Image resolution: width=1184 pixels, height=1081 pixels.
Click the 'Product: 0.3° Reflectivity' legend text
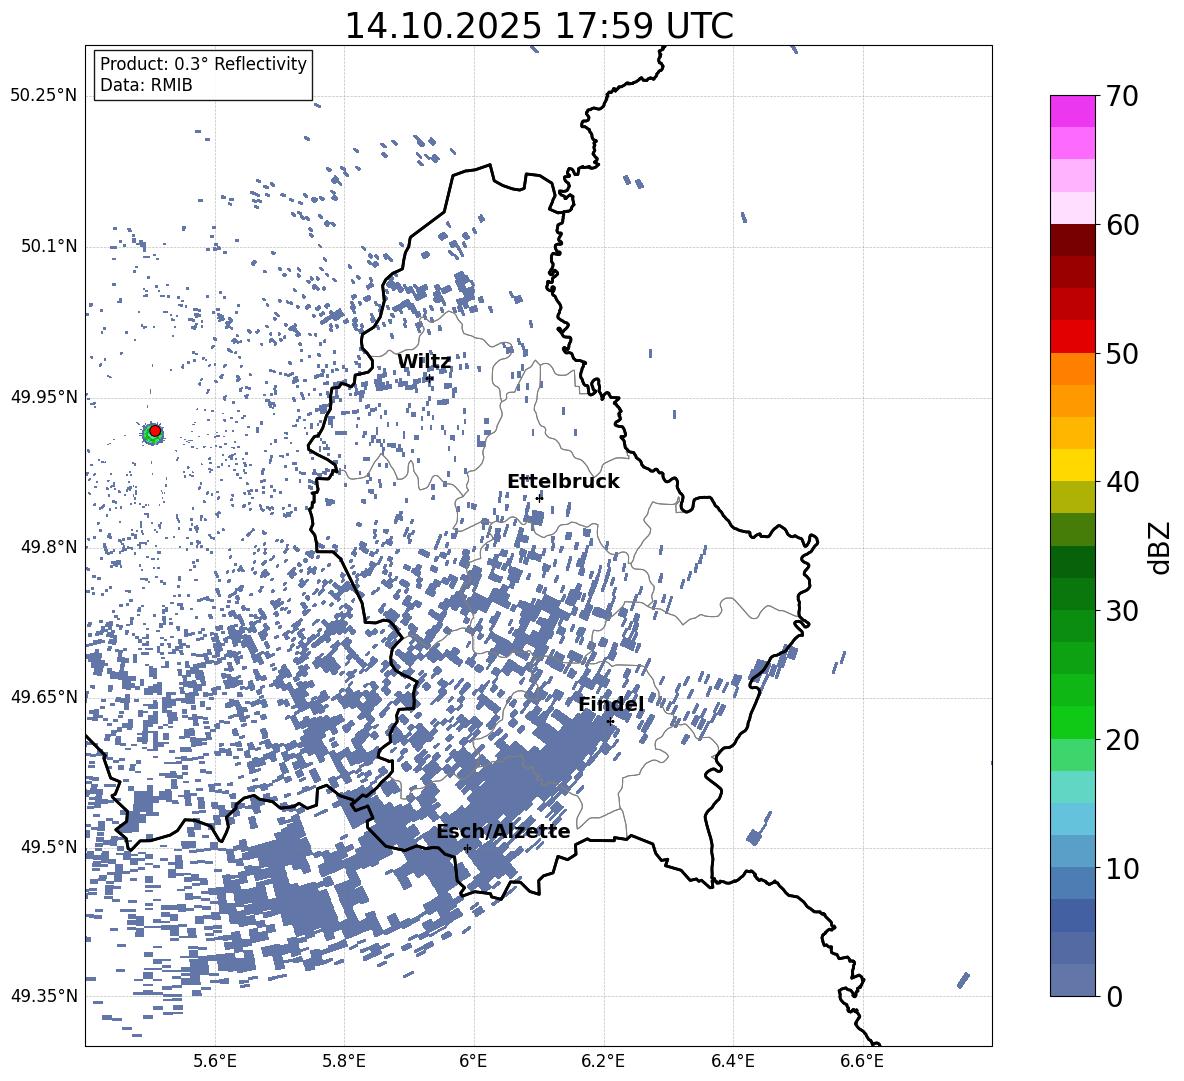(203, 64)
